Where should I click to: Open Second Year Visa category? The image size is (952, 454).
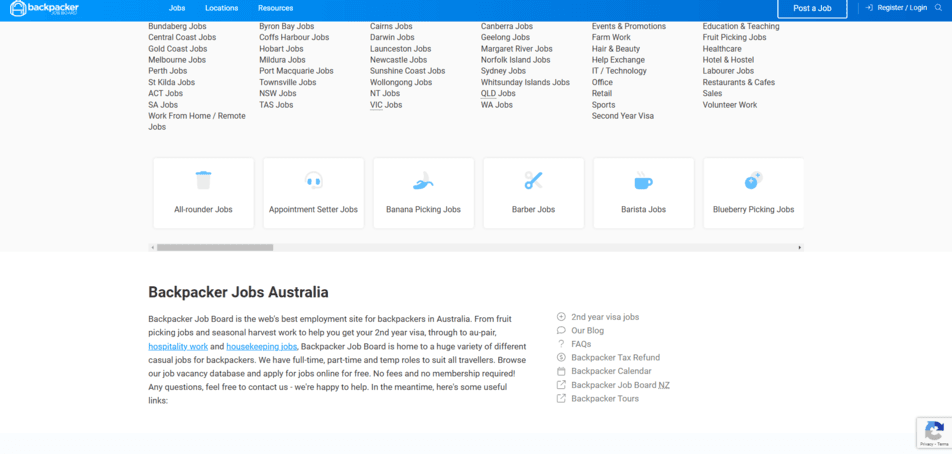click(x=623, y=116)
